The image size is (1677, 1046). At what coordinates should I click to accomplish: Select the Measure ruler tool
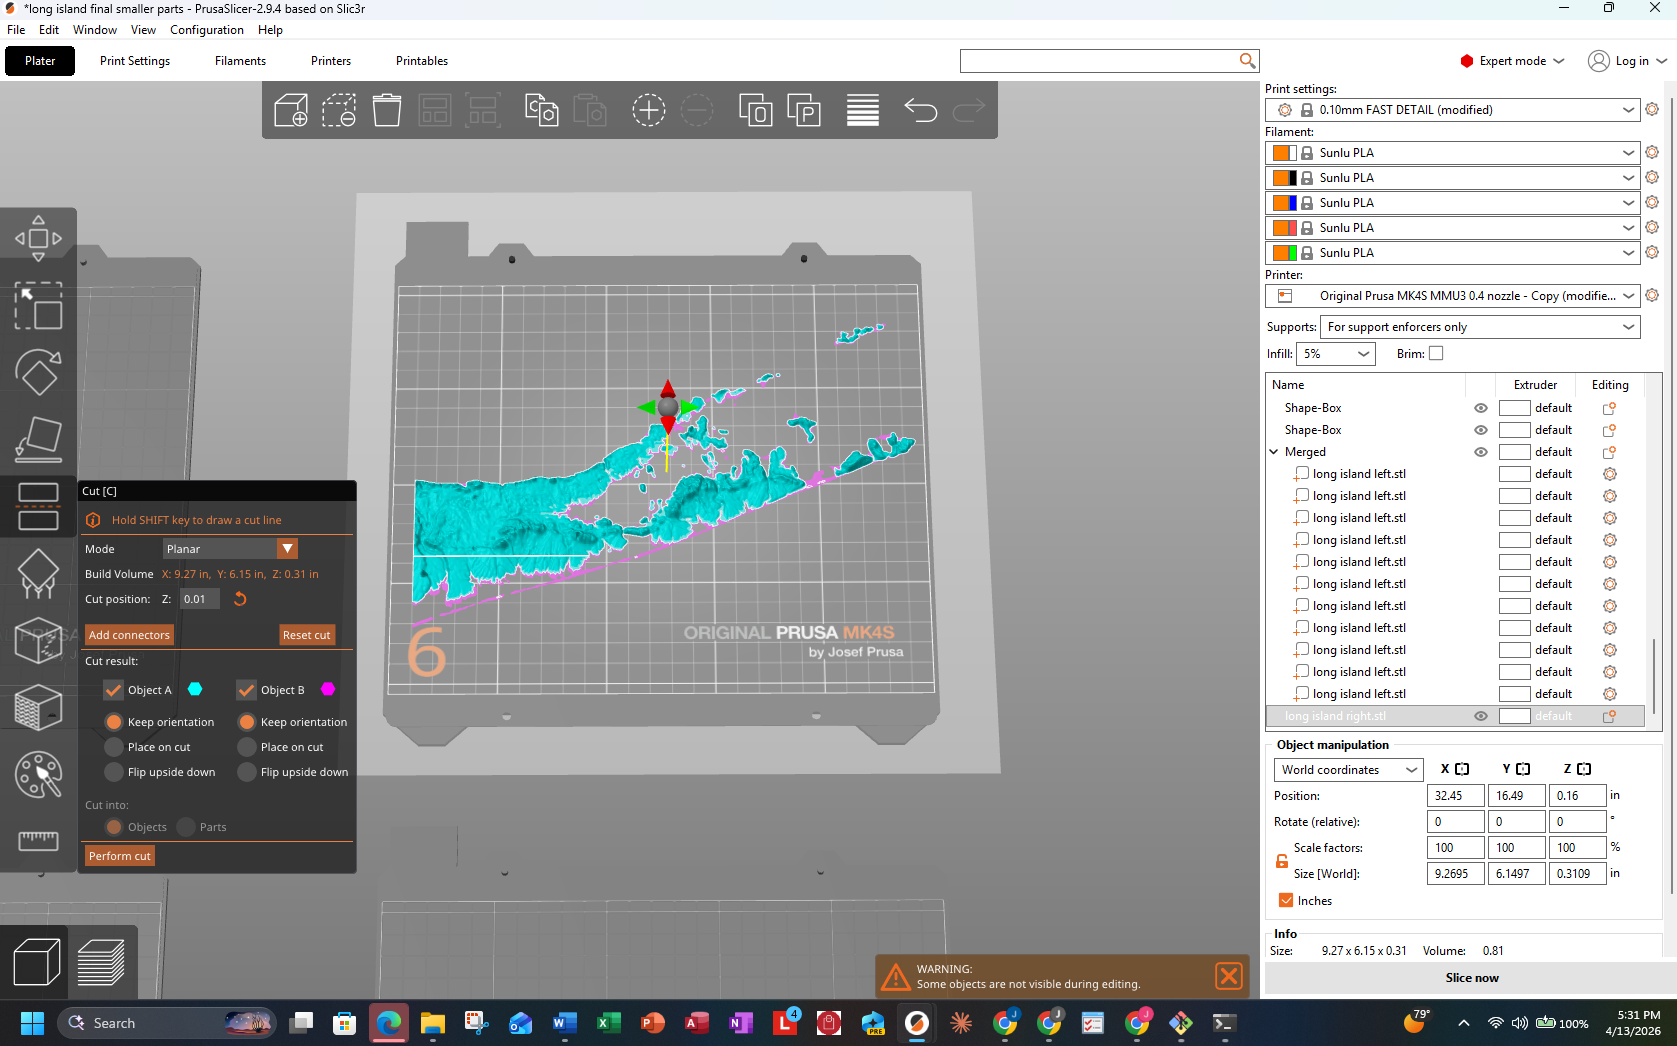38,840
